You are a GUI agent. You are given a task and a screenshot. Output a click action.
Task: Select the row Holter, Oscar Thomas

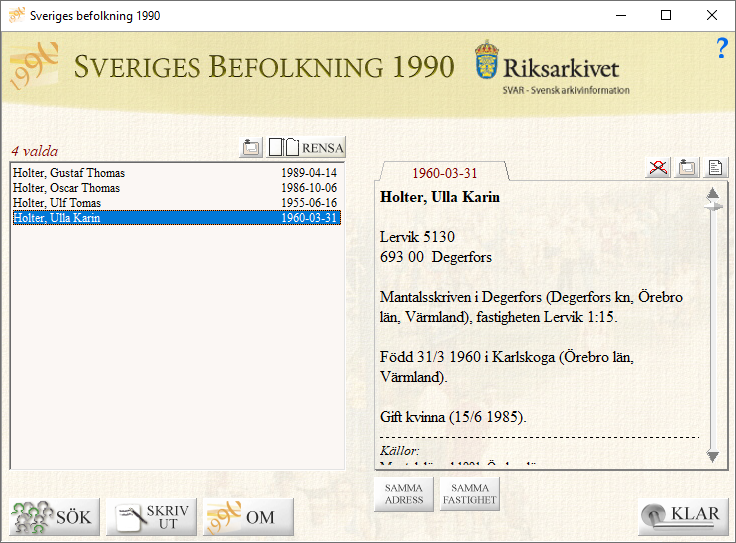pos(176,188)
